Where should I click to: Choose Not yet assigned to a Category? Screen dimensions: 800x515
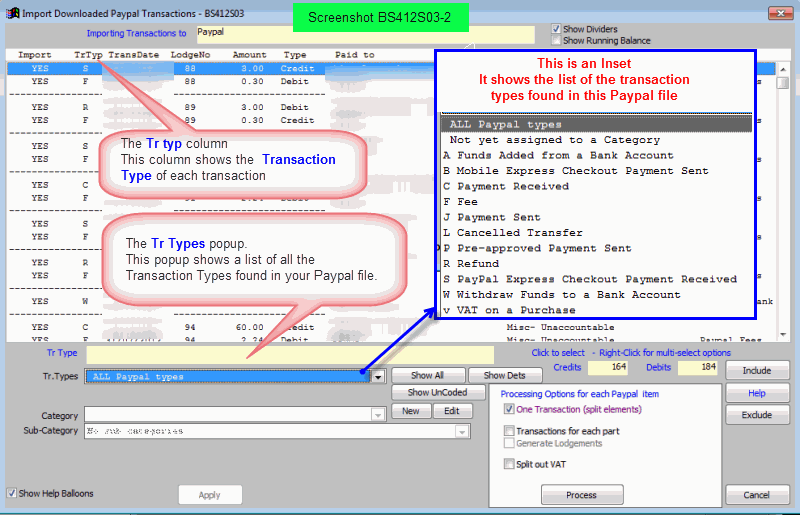point(596,140)
